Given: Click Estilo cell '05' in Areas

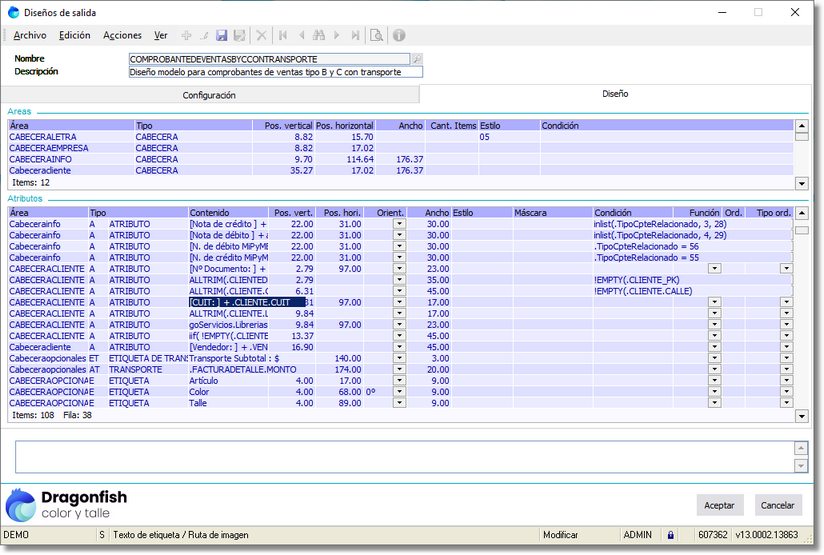Looking at the screenshot, I should pyautogui.click(x=509, y=137).
